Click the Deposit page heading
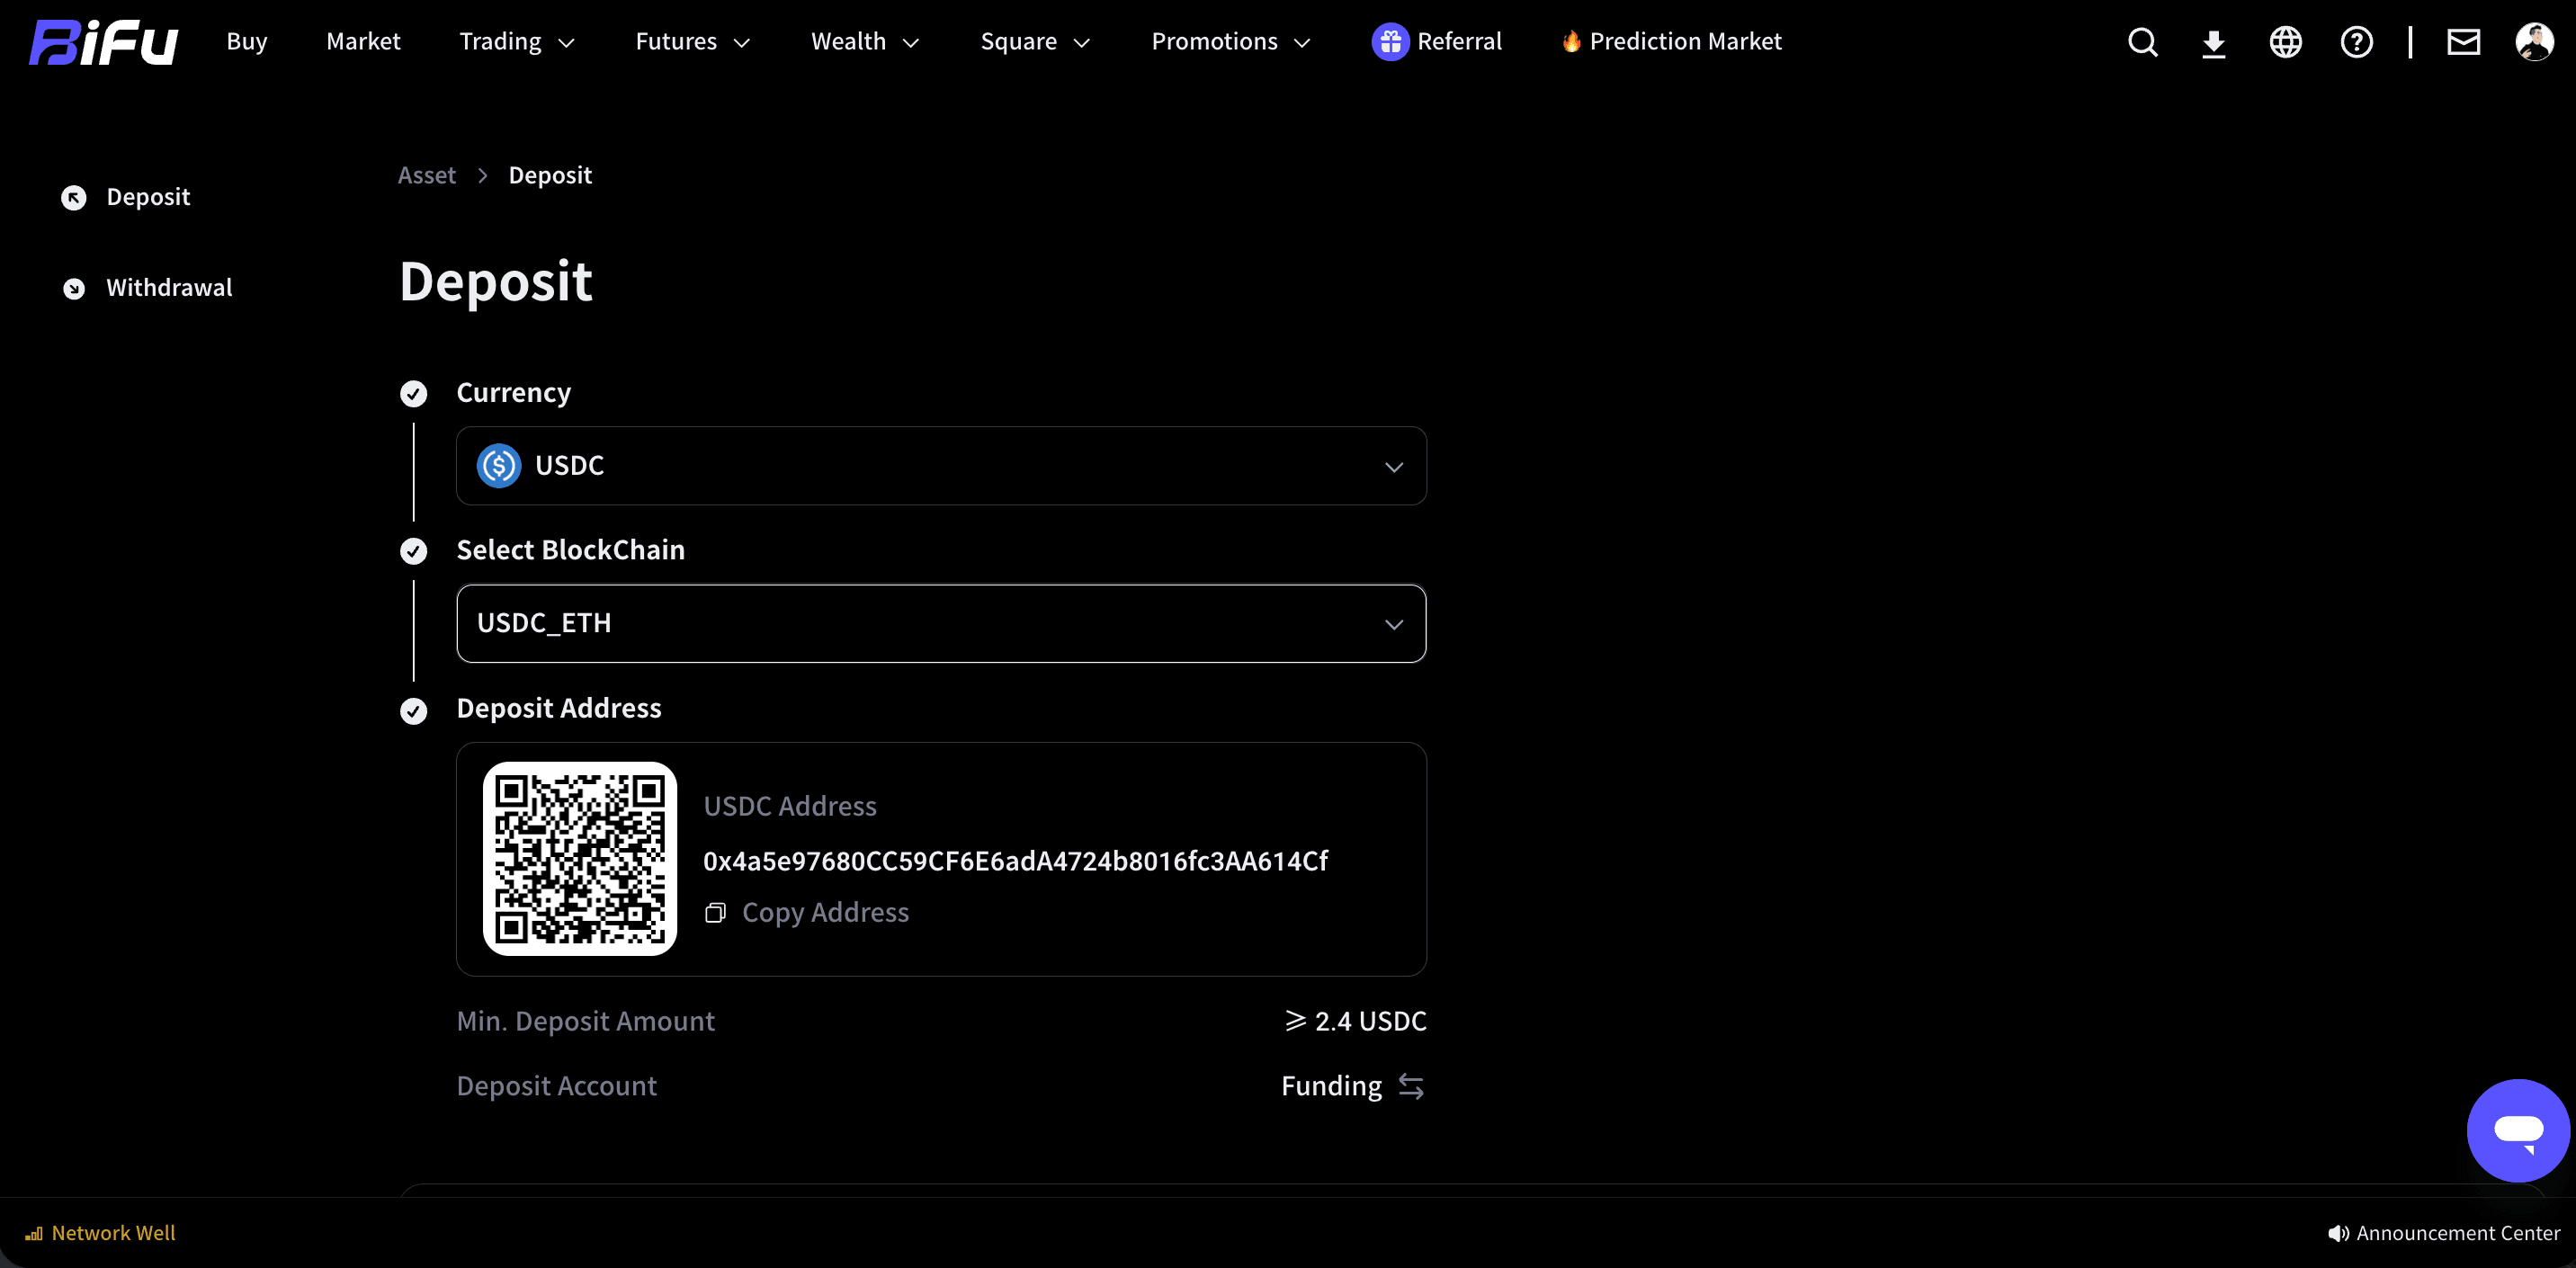The width and height of the screenshot is (2576, 1268). coord(496,282)
